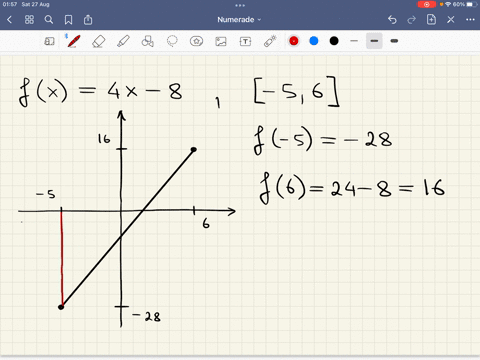Bookmark this page

[x=68, y=20]
